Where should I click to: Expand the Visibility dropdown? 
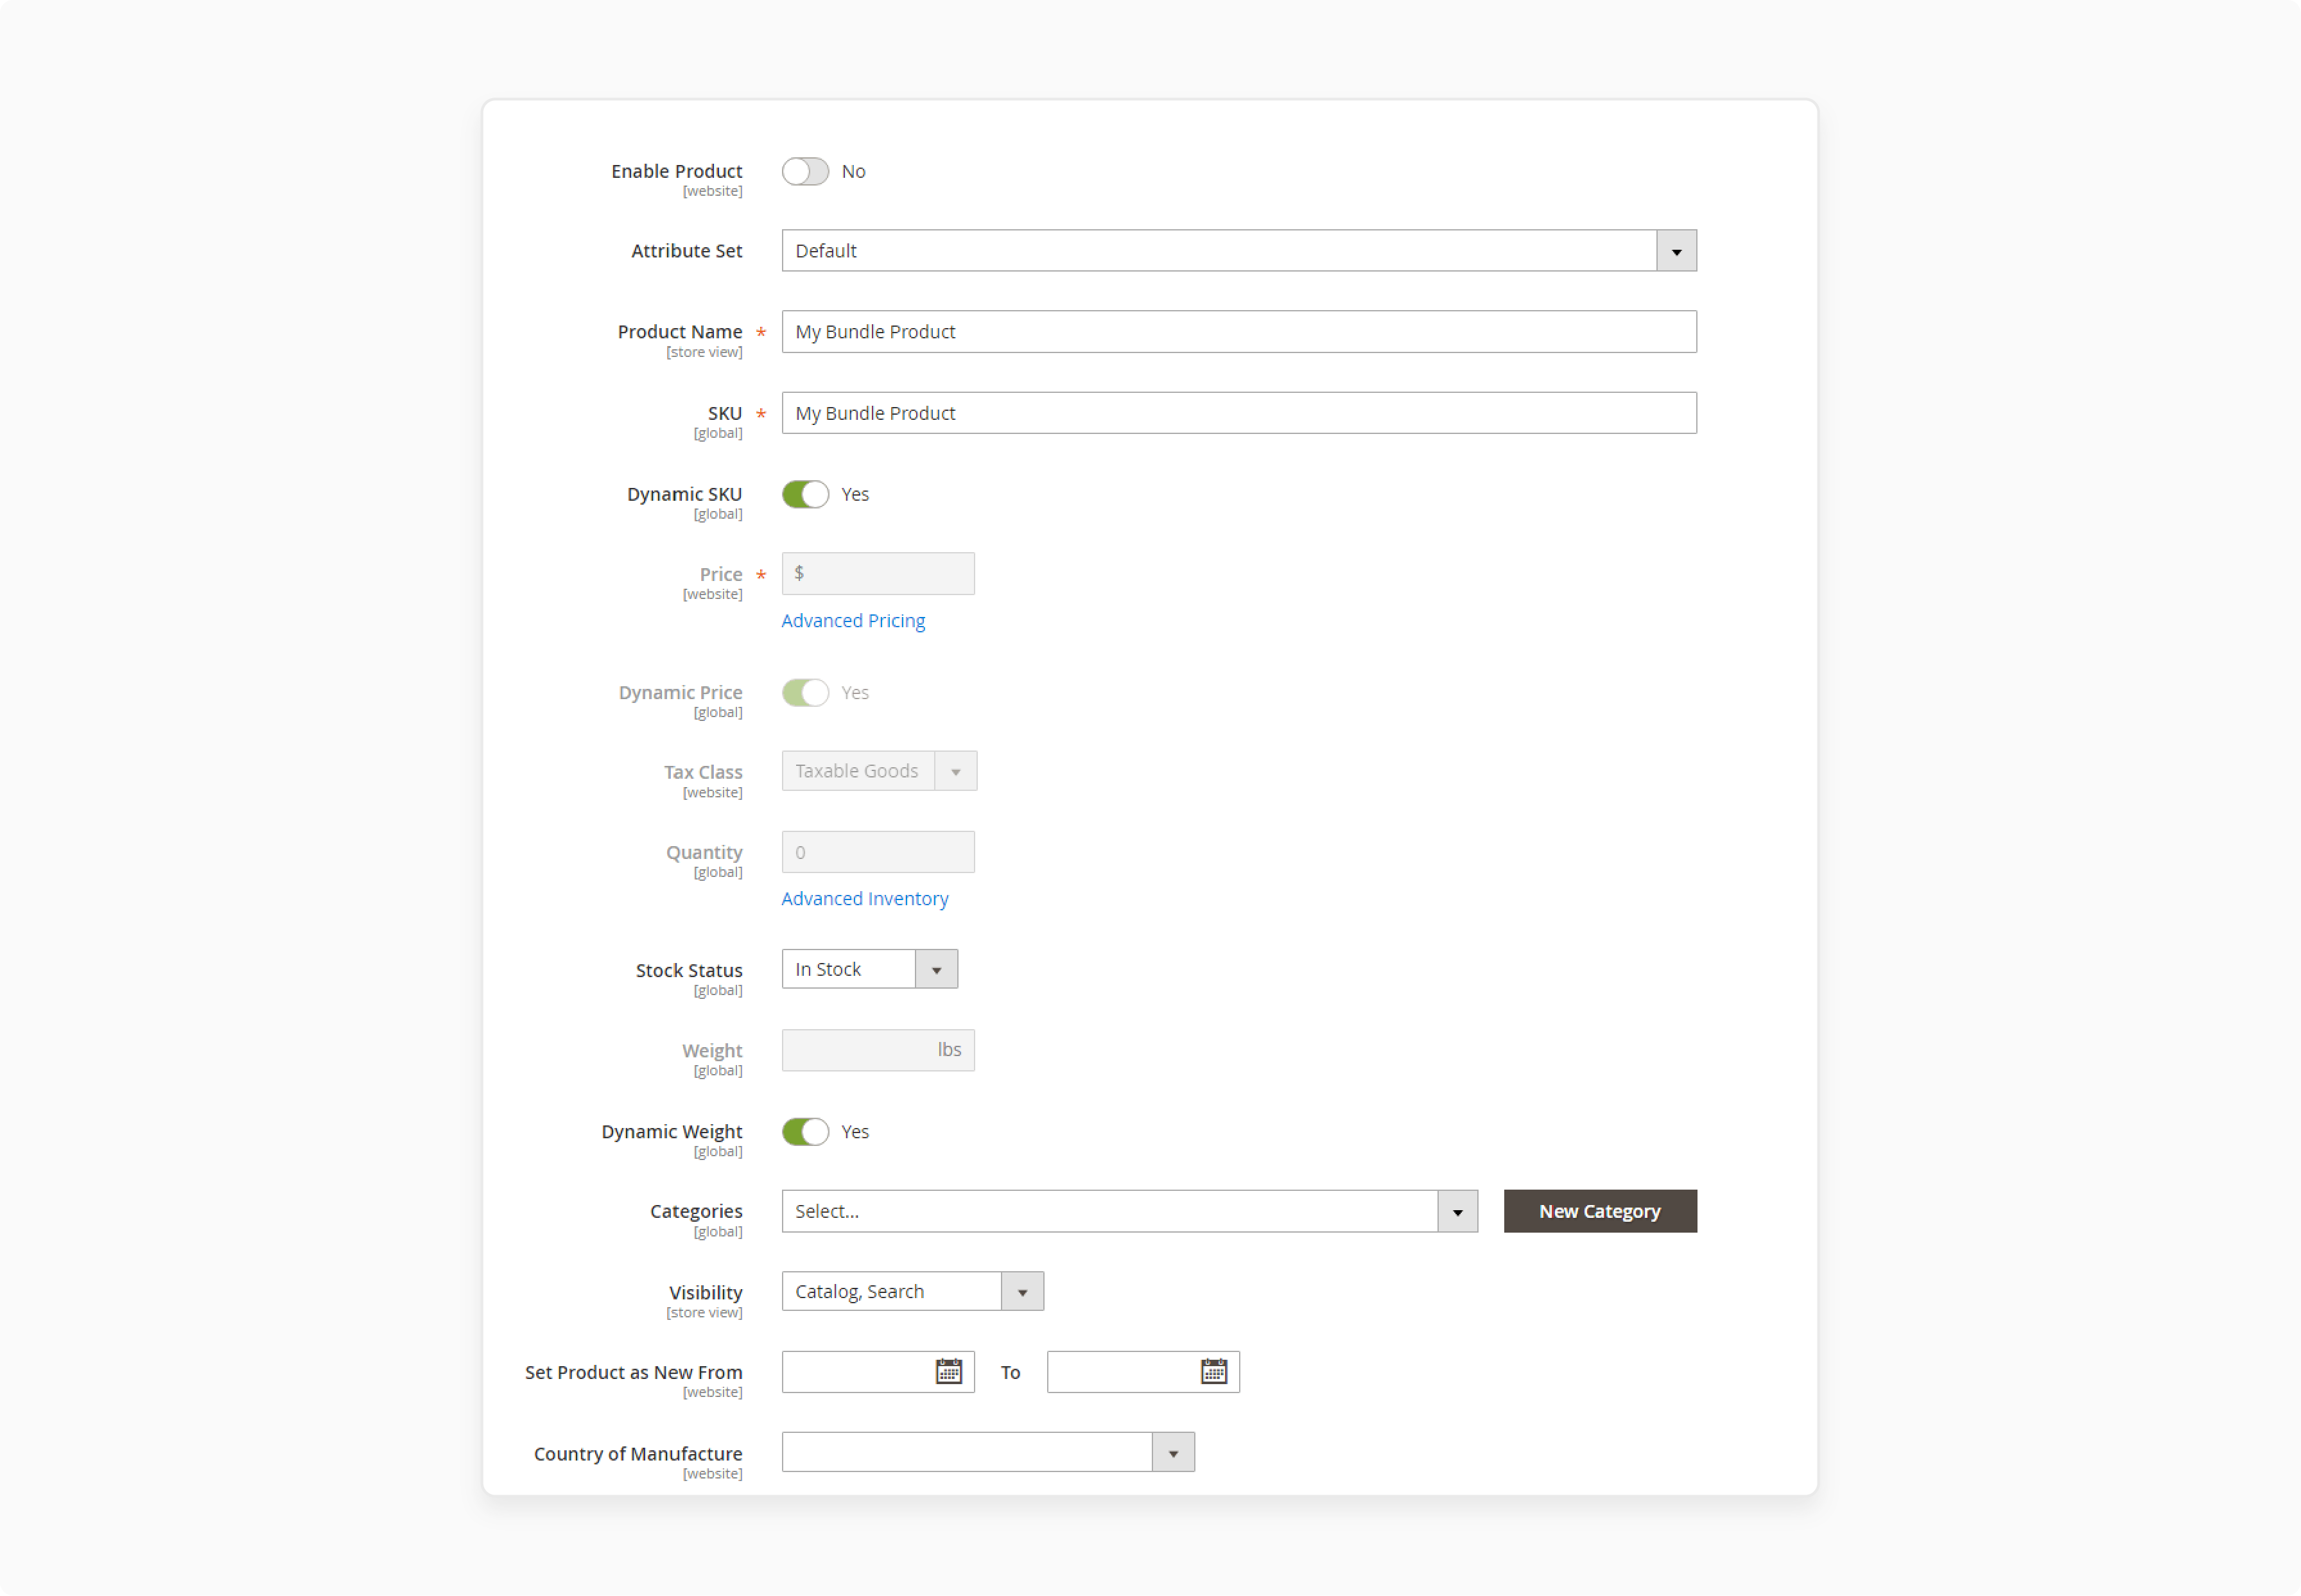pyautogui.click(x=912, y=1291)
